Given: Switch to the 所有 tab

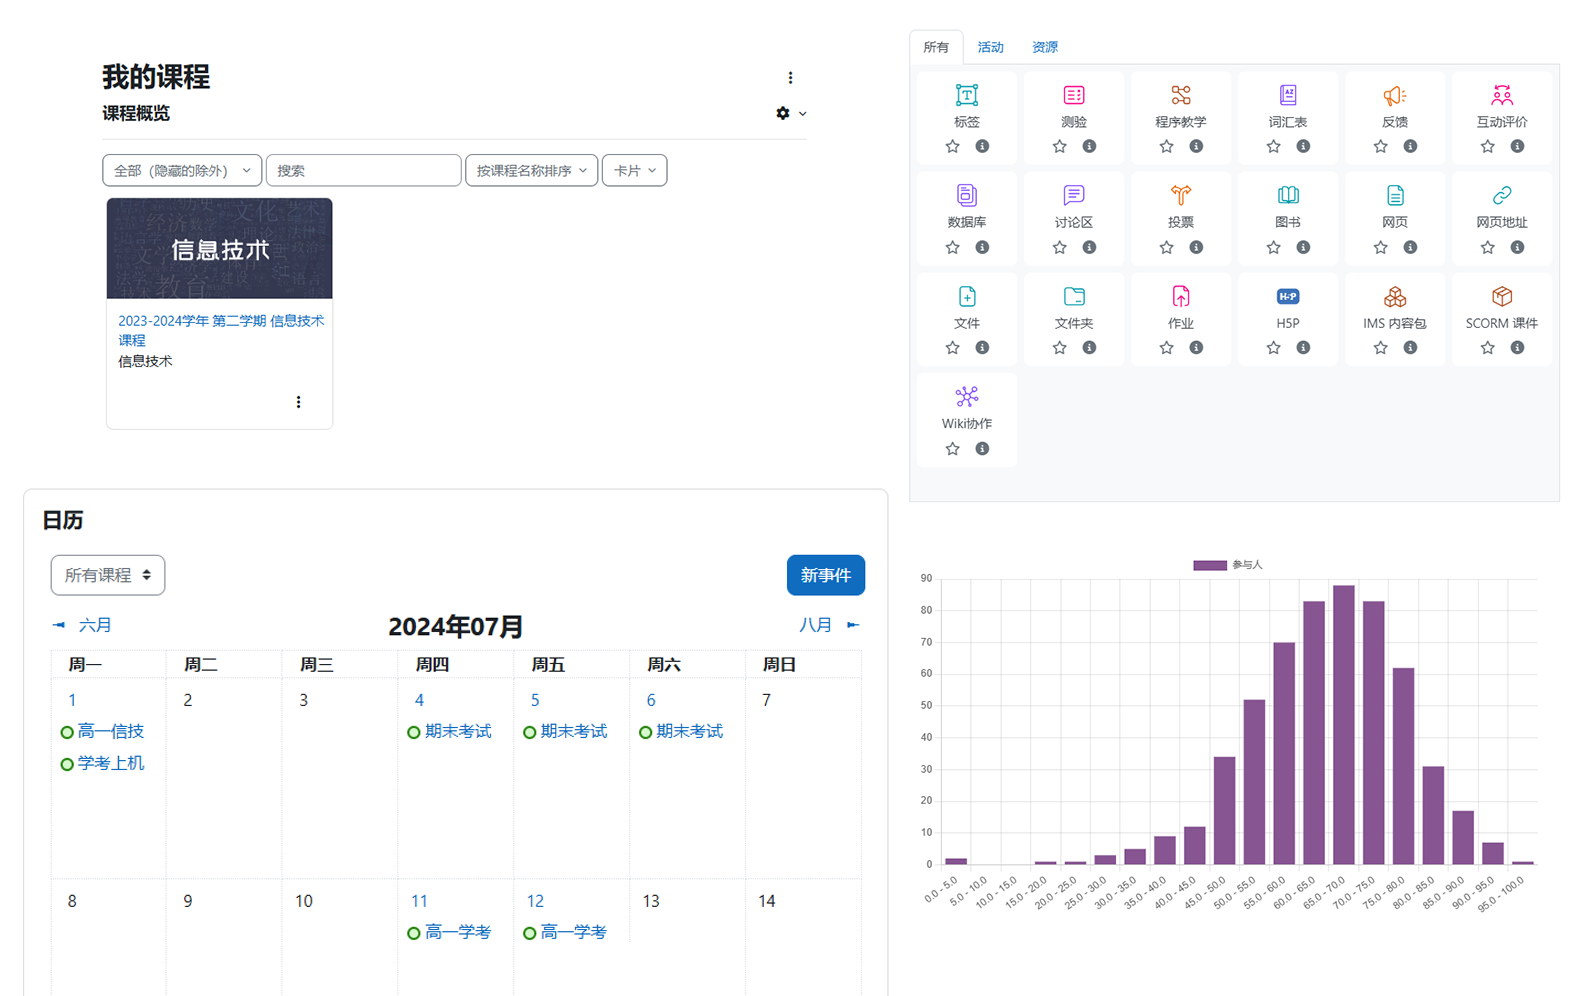Looking at the screenshot, I should click(936, 47).
